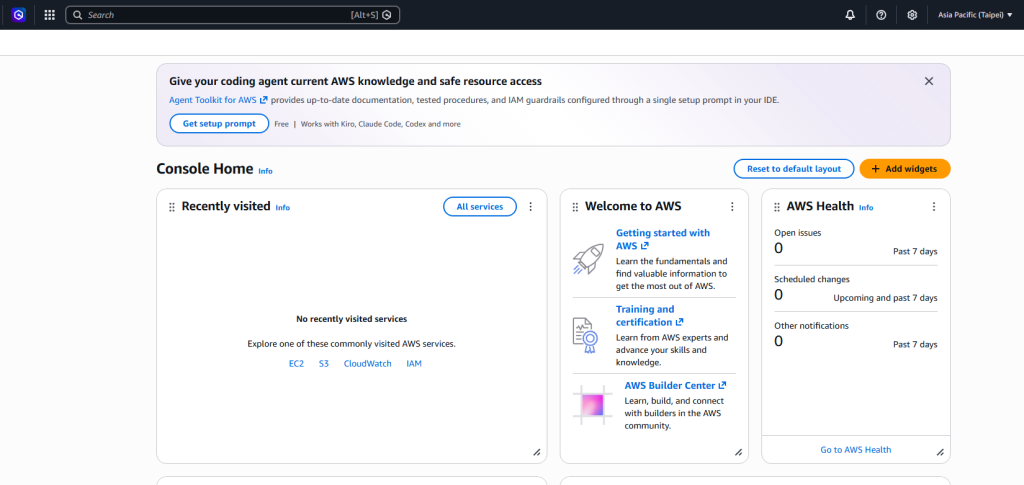Open Getting started with AWS link

(x=663, y=239)
